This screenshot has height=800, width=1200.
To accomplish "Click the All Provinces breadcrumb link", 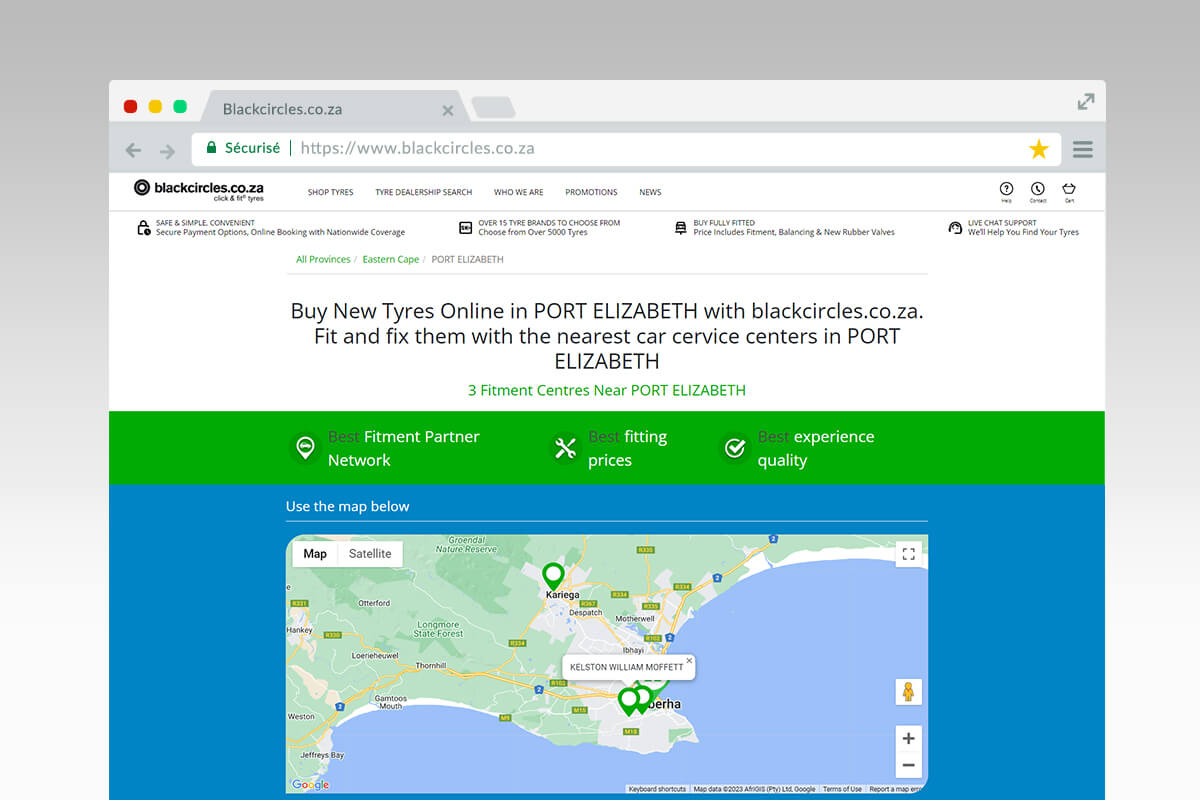I will 323,259.
